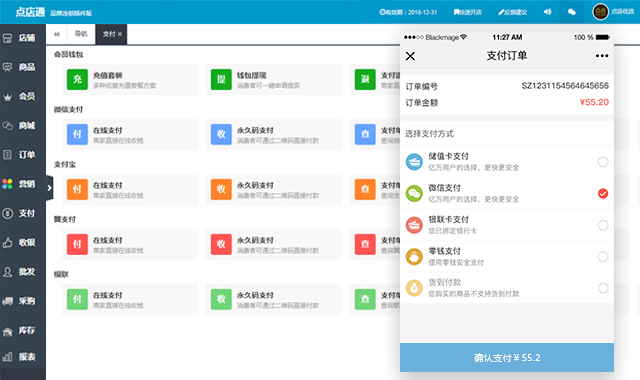Open the 钱包提现 card title
Screen dimensions: 640x380
tap(251, 76)
